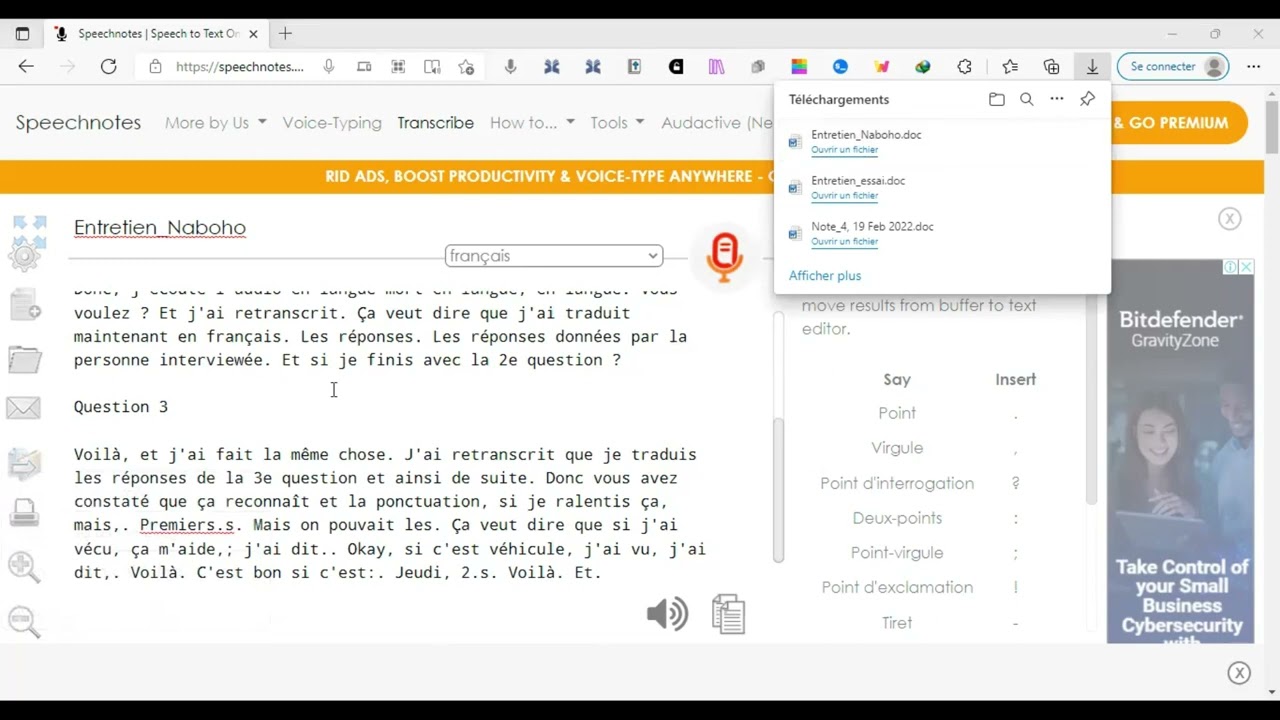
Task: Close the Bitdefender ad with X
Action: pos(1246,267)
